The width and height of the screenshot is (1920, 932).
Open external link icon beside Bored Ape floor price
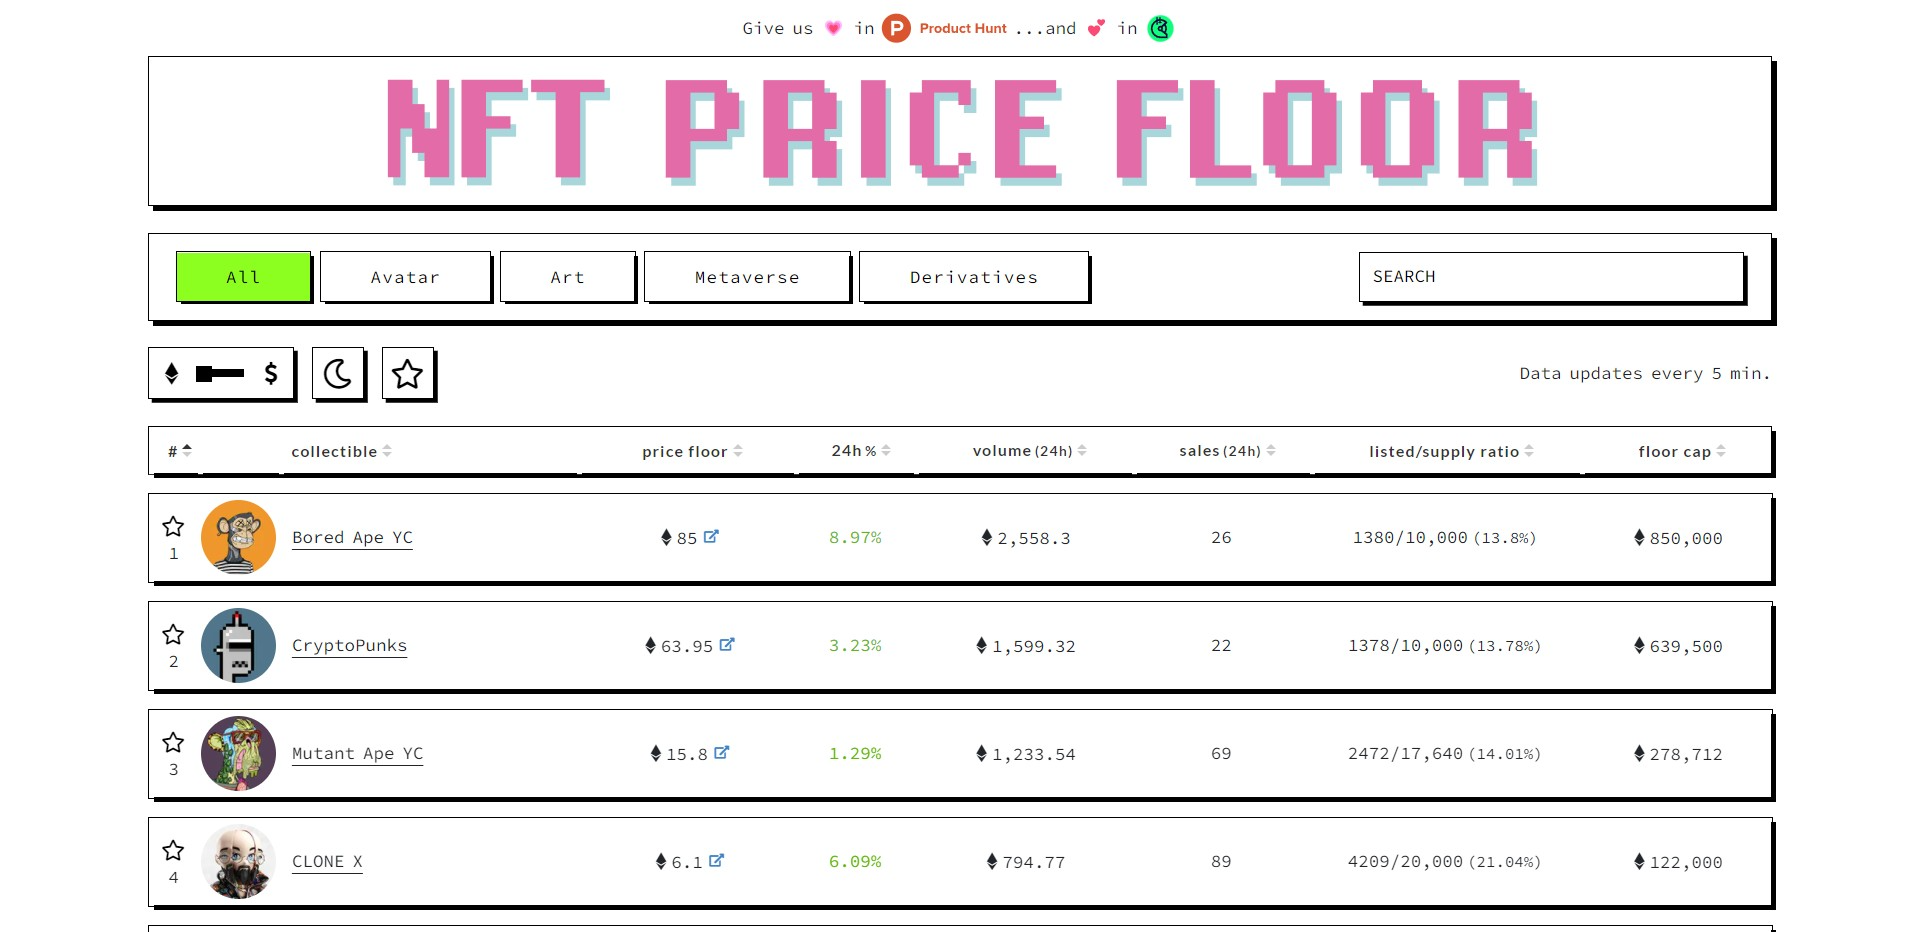click(711, 537)
